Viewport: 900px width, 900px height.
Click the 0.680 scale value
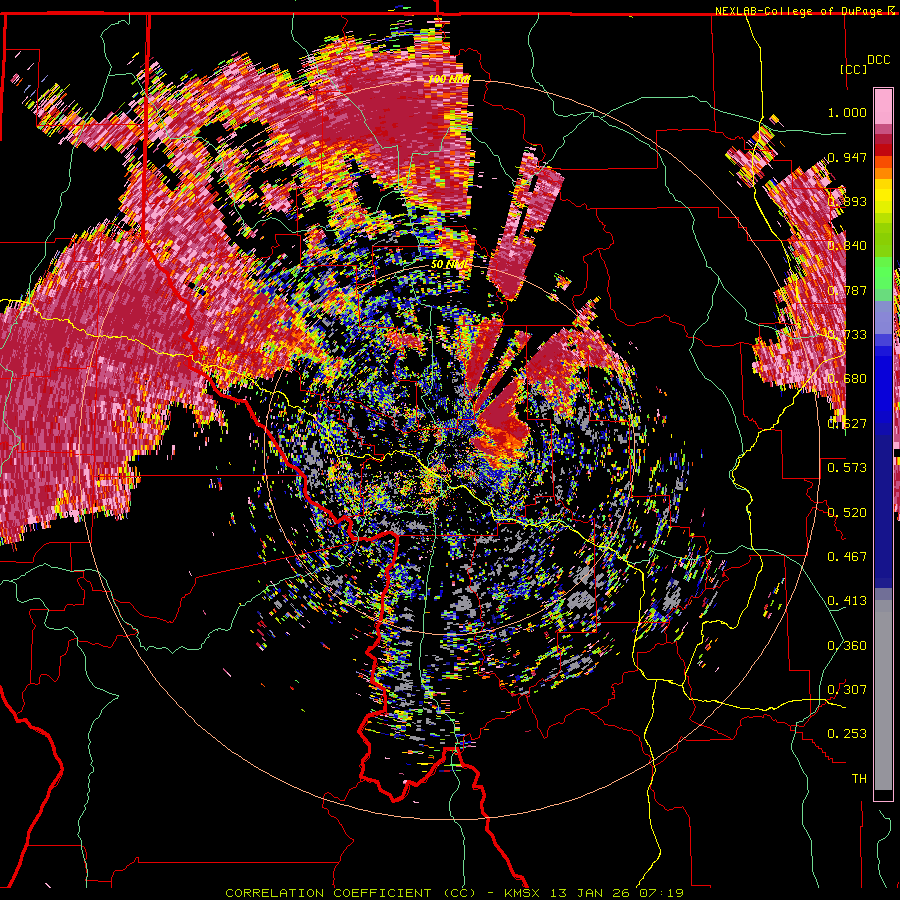[x=847, y=379]
